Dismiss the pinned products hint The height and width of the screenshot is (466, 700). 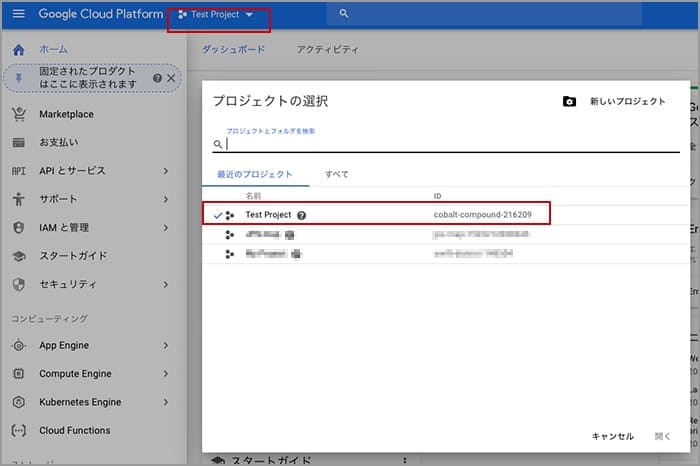[x=171, y=78]
